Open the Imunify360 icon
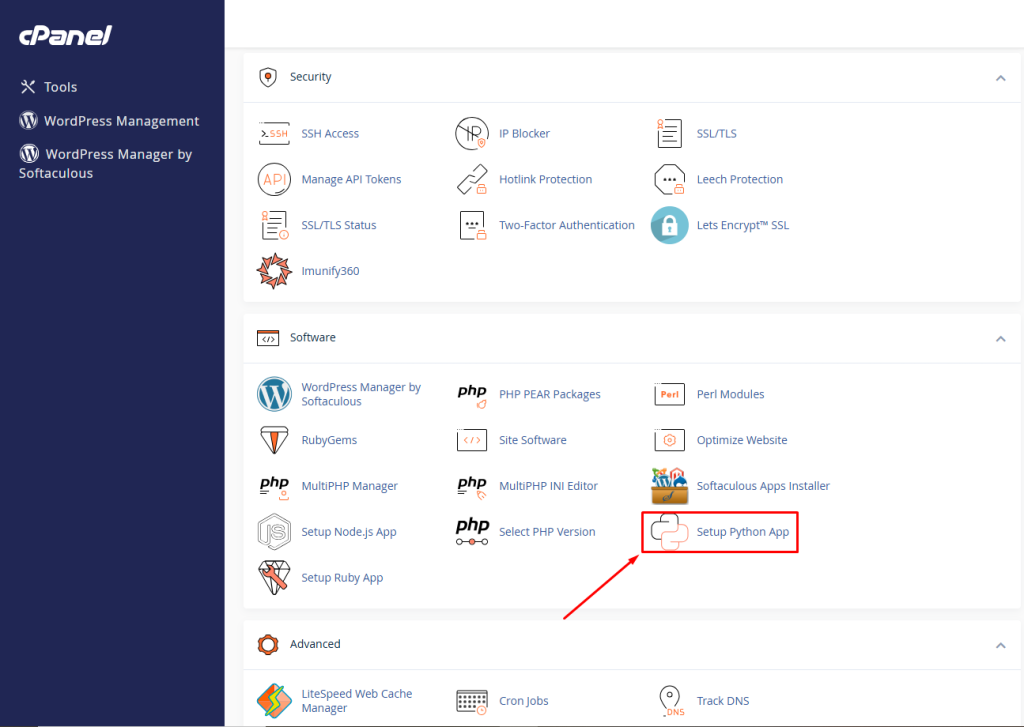1024x727 pixels. coord(274,271)
